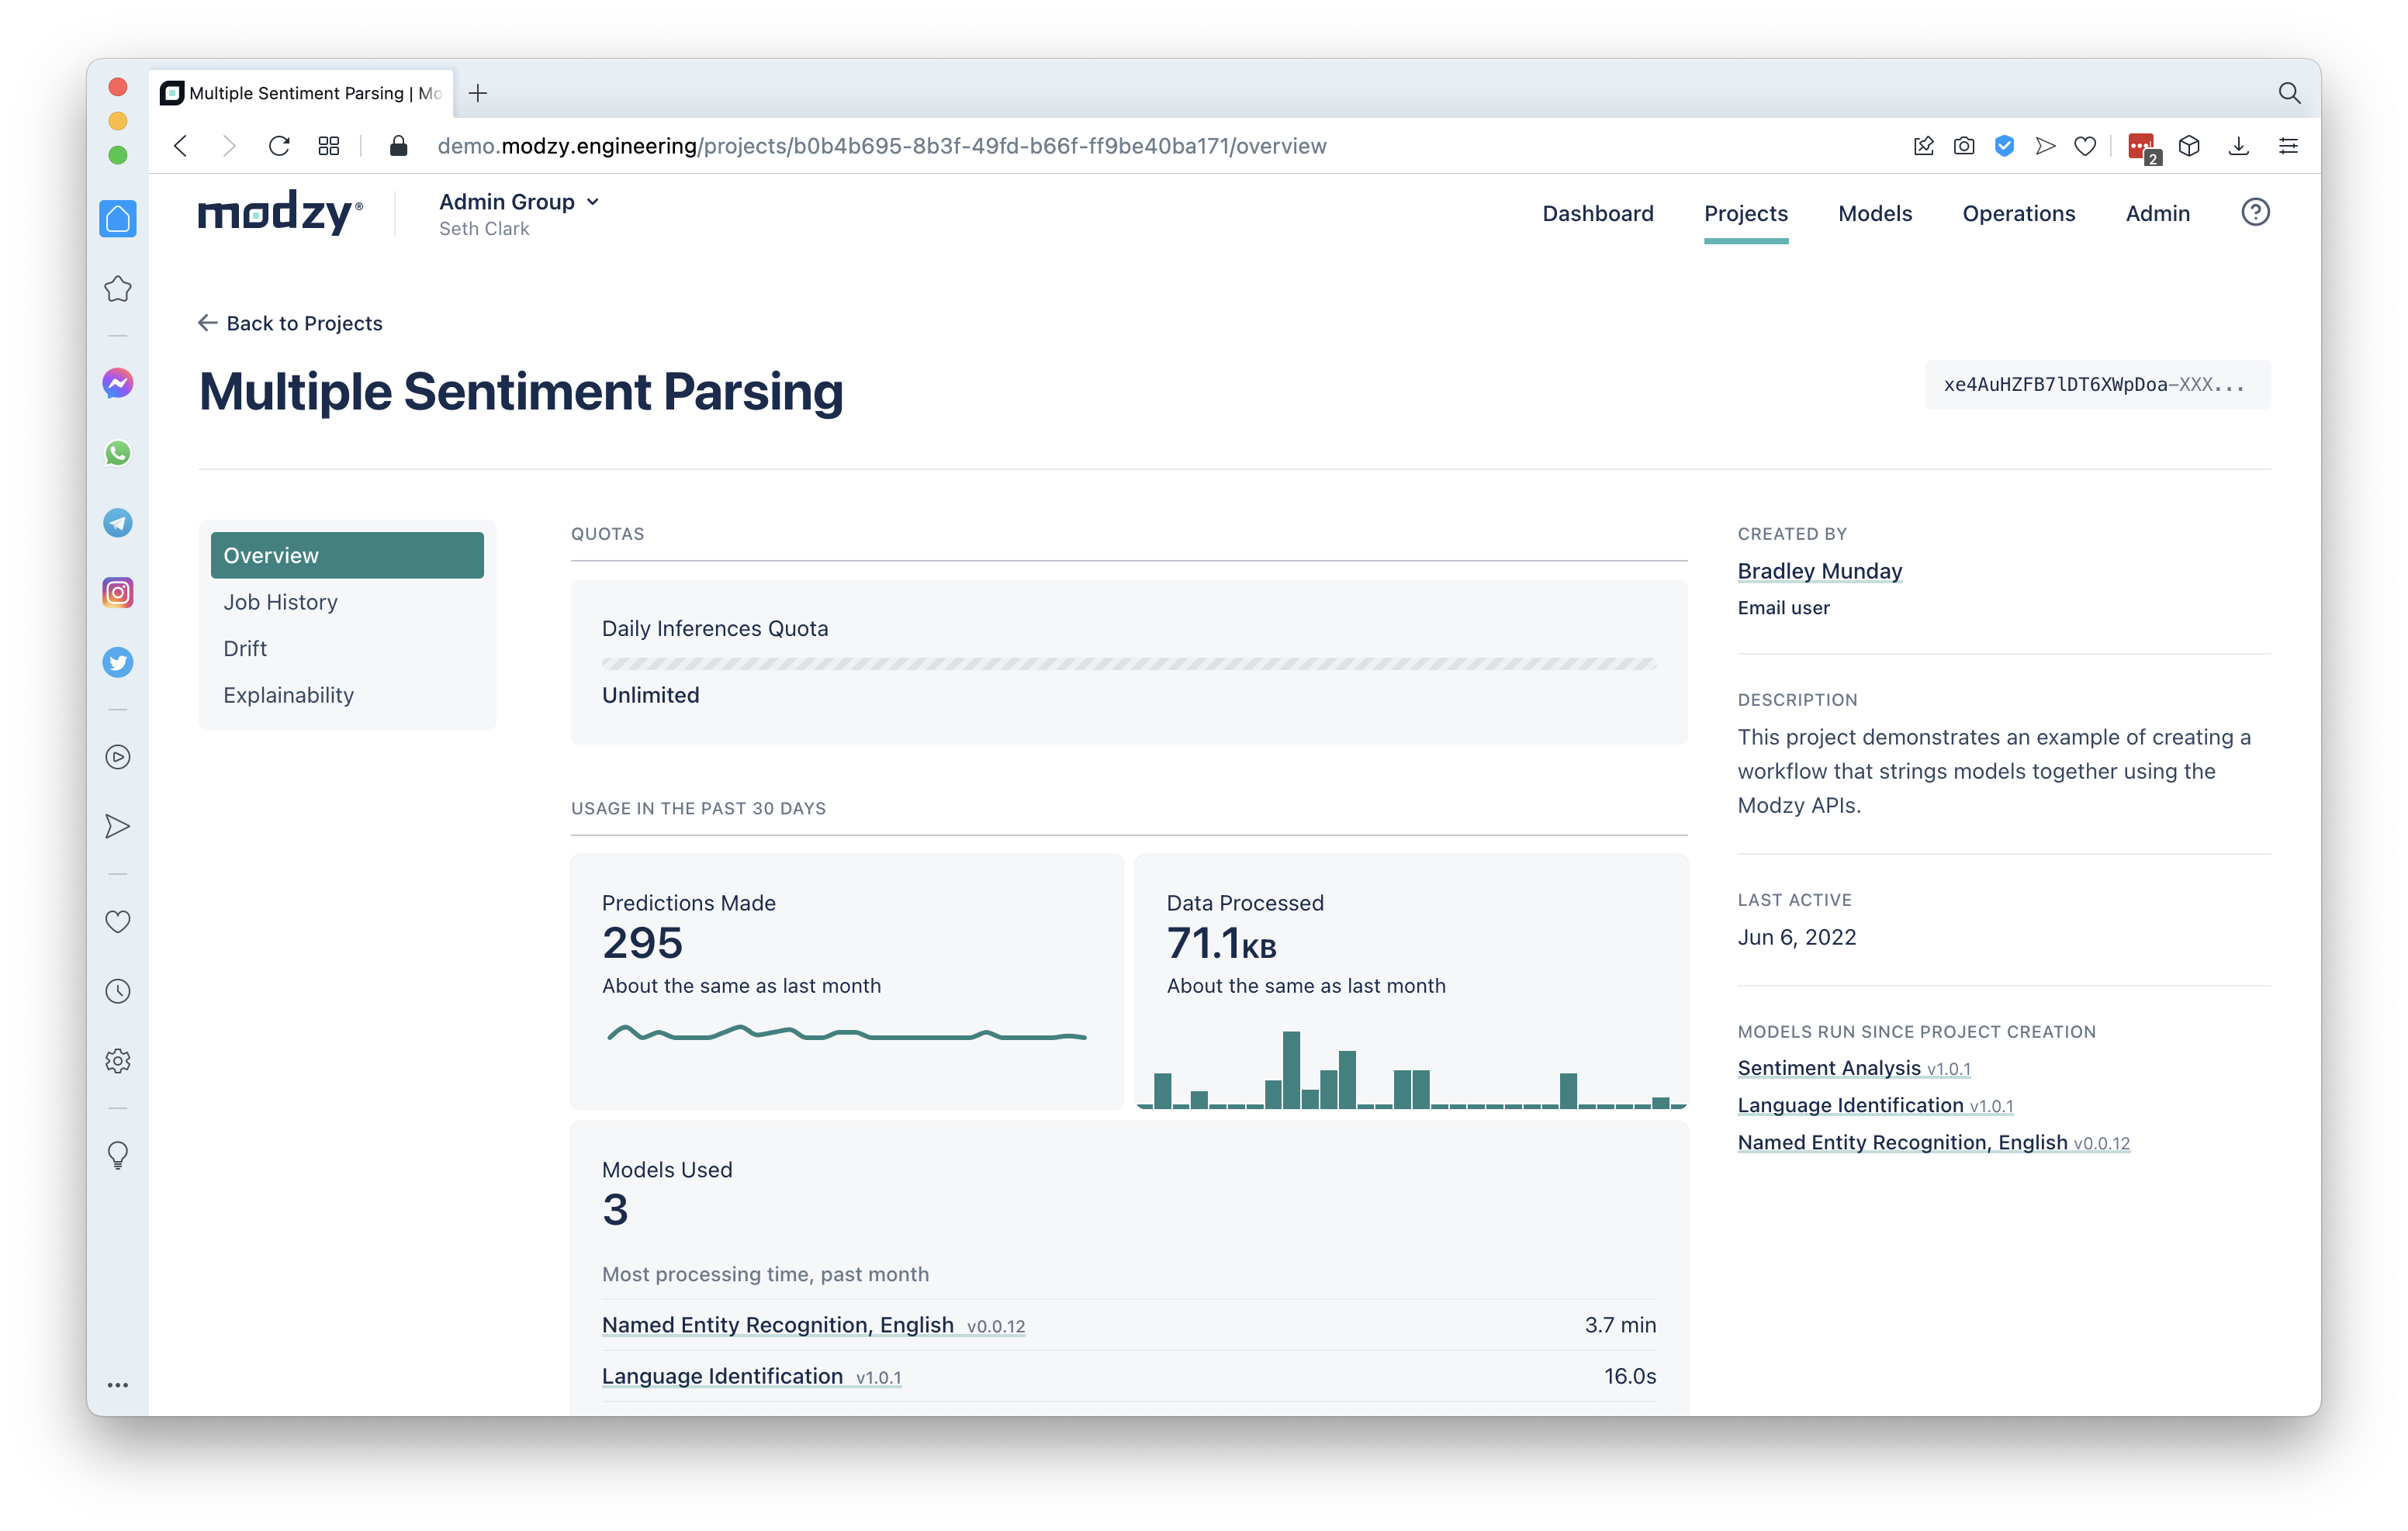Open Instagram sidebar panel
Image resolution: width=2408 pixels, height=1531 pixels.
click(x=118, y=592)
